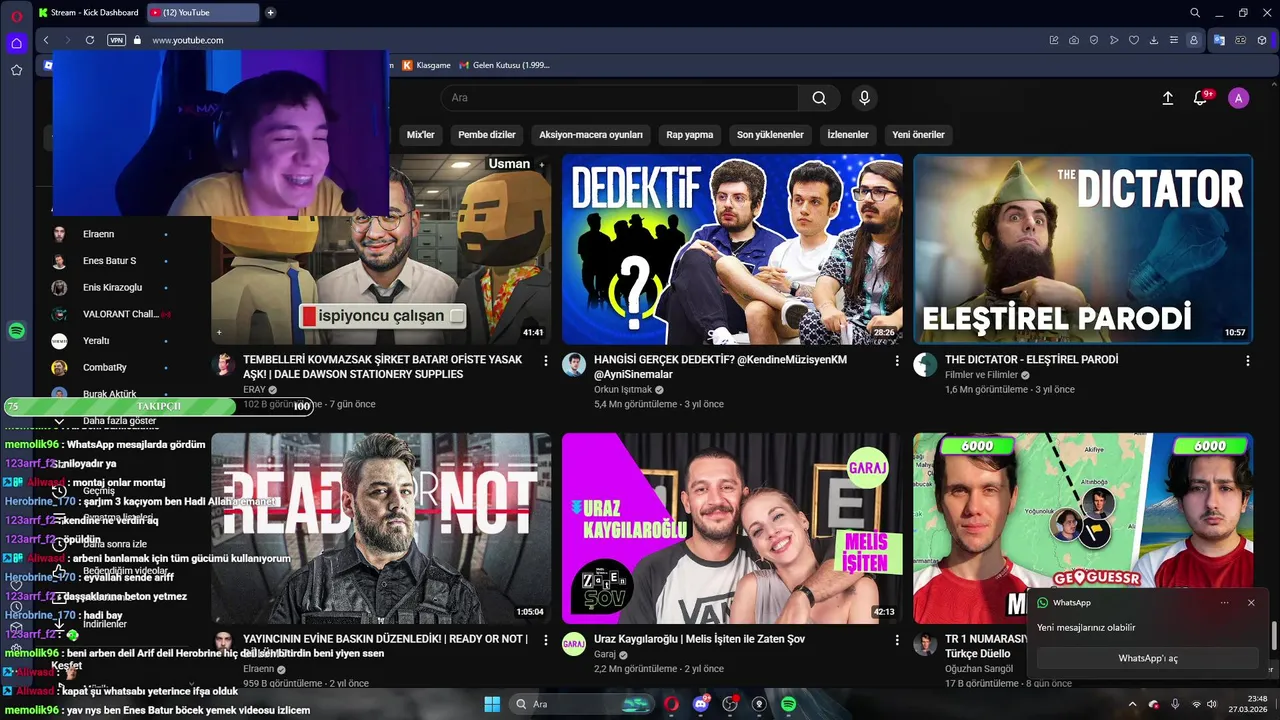The image size is (1280, 720).
Task: Toggle system volume icon in tray
Action: [1211, 705]
